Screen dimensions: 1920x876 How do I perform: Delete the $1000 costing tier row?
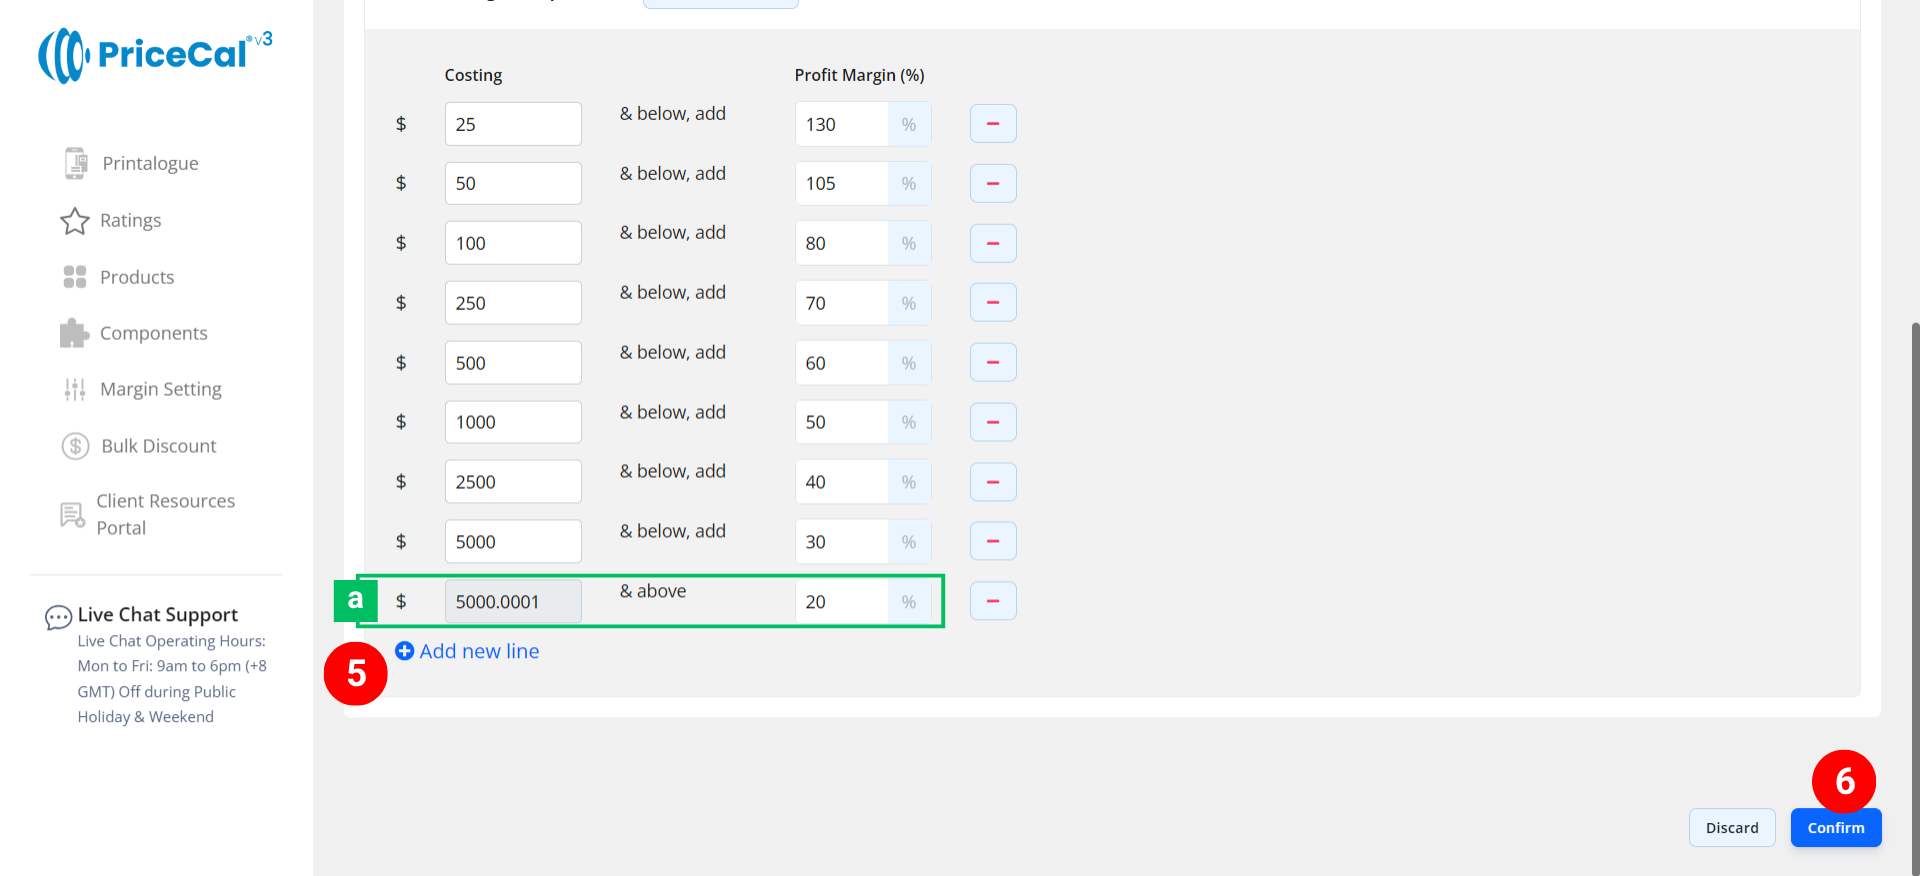coord(992,422)
